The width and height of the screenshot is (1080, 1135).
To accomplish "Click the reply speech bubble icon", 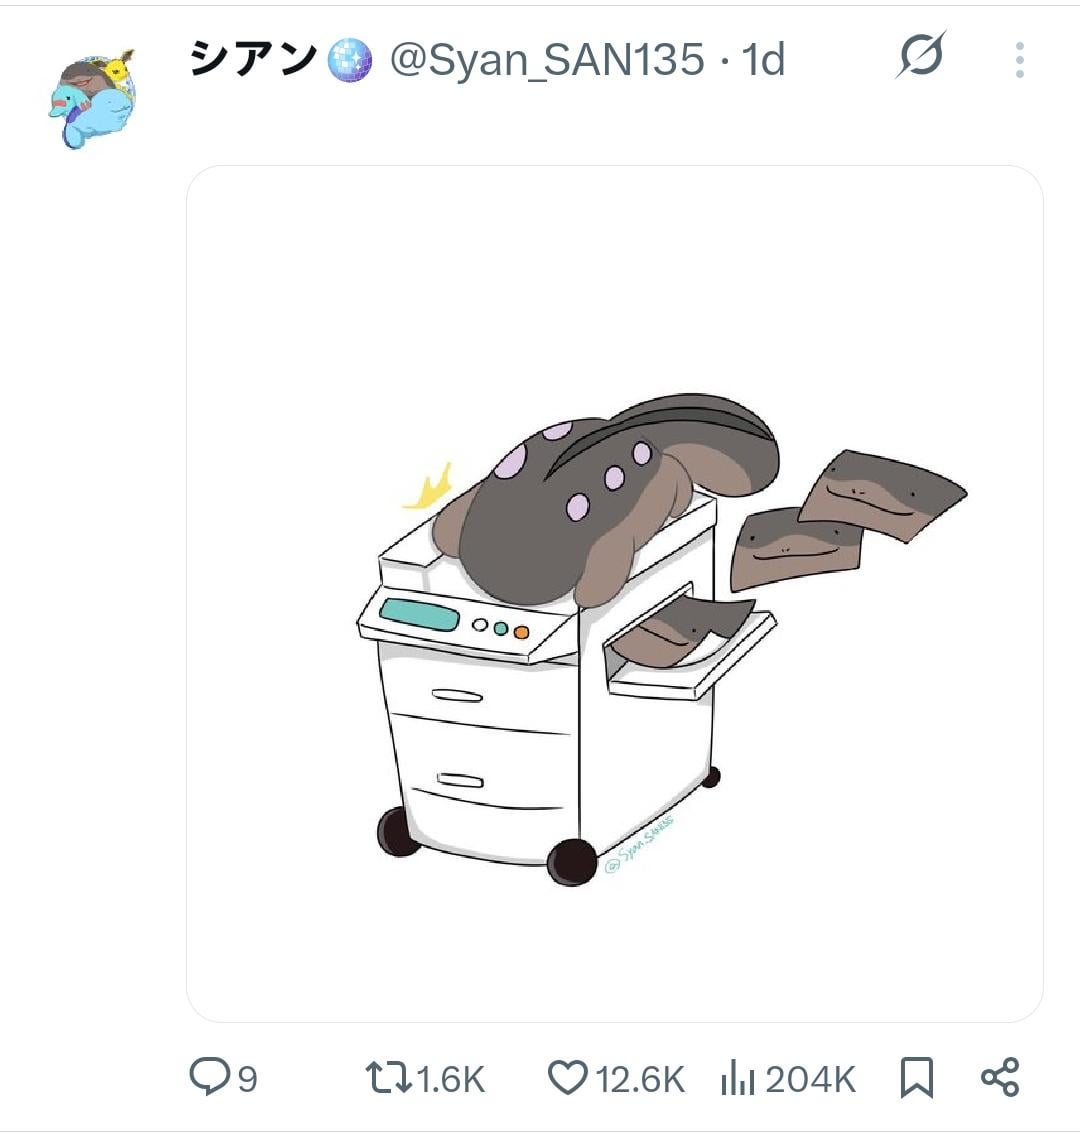I will [209, 1076].
